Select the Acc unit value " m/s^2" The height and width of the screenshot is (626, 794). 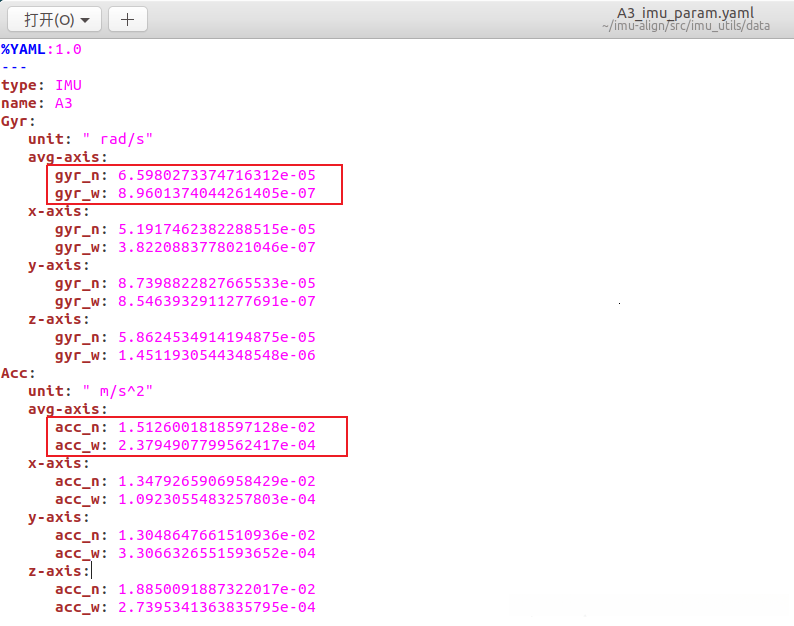coord(117,392)
